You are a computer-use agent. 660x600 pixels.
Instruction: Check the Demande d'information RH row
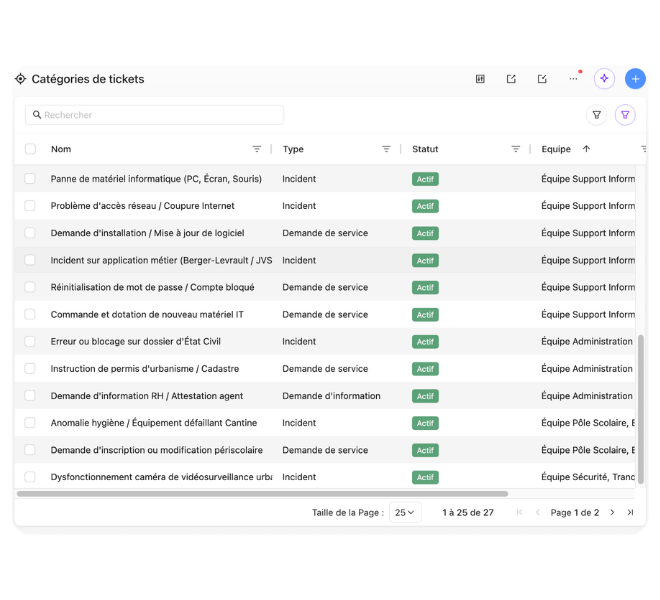click(x=30, y=395)
